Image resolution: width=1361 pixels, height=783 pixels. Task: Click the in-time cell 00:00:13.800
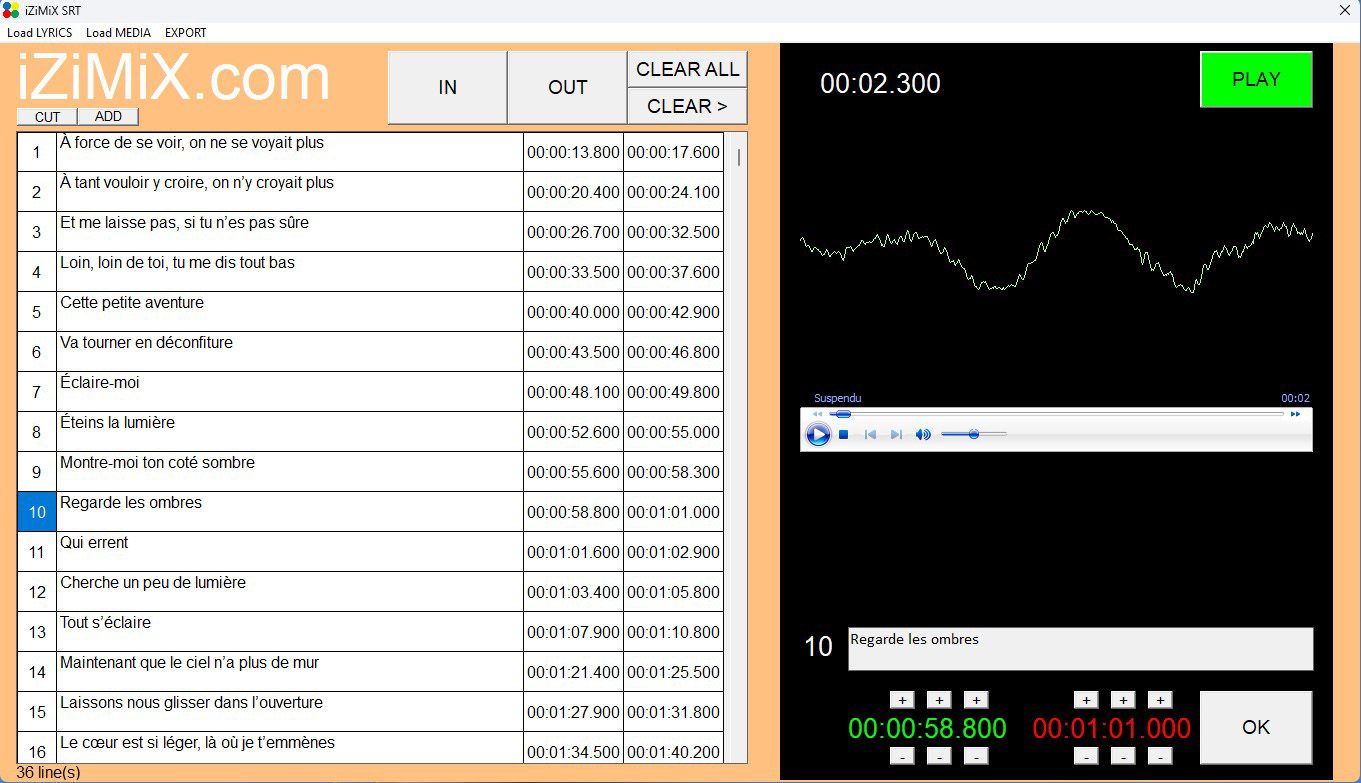pyautogui.click(x=573, y=152)
